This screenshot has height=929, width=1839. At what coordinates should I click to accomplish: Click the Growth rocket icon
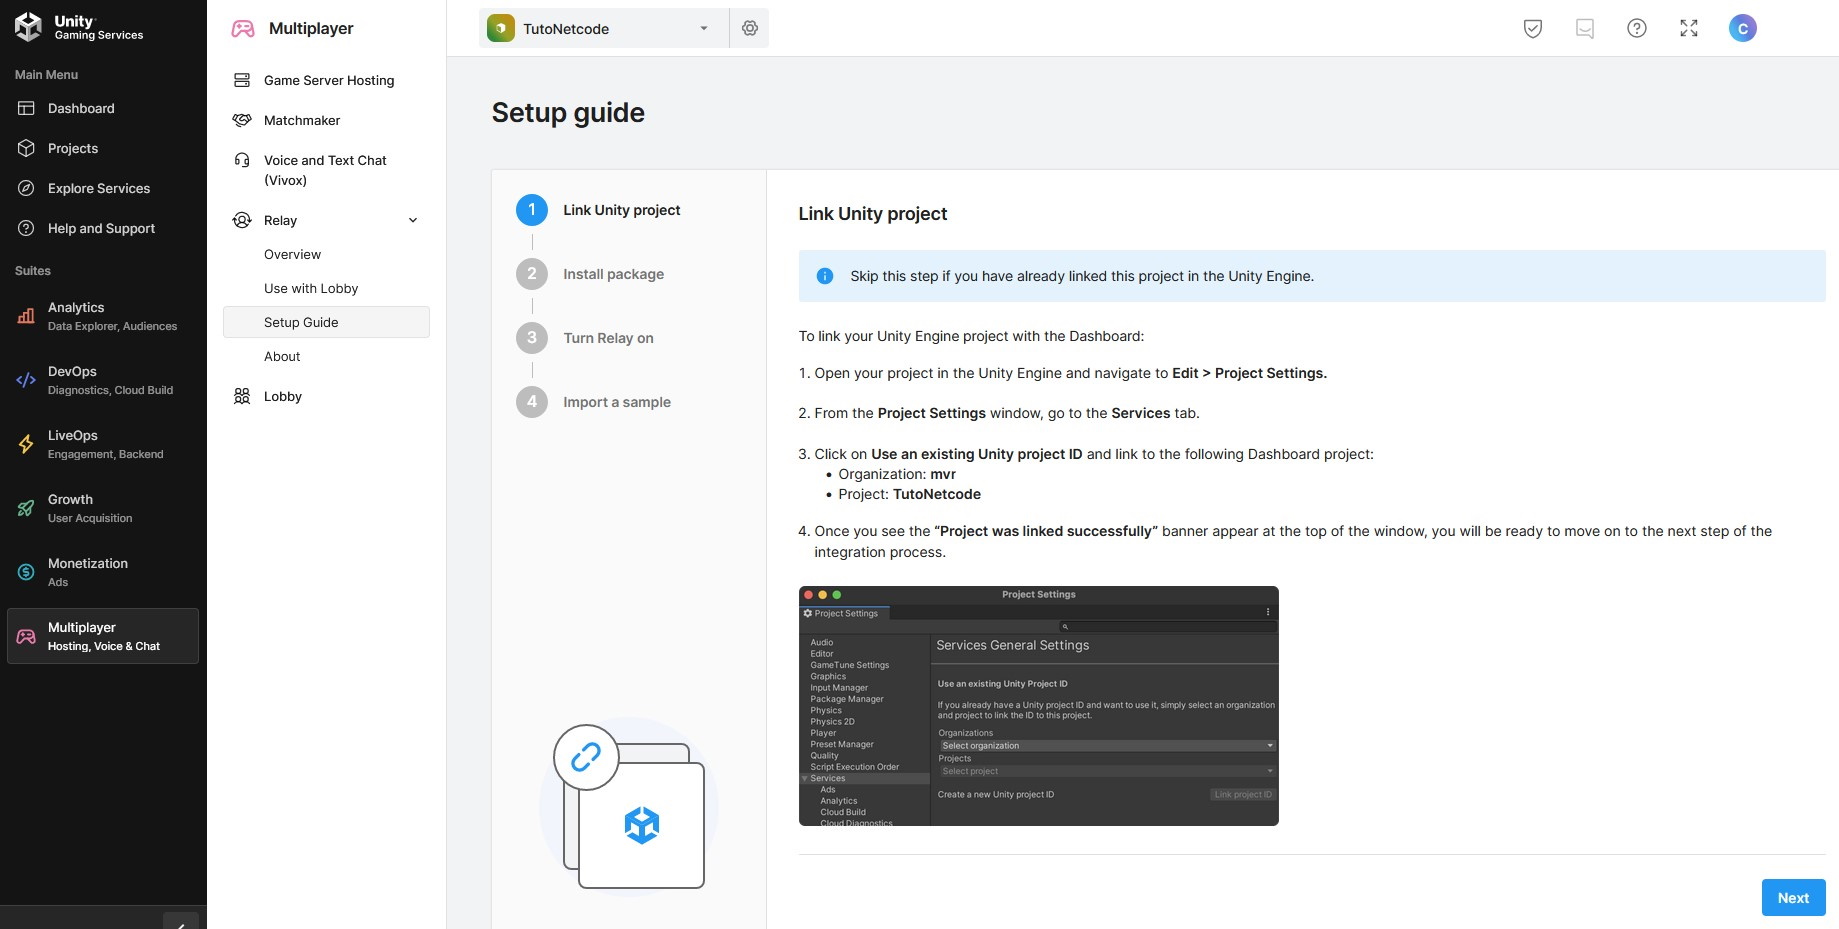point(26,508)
